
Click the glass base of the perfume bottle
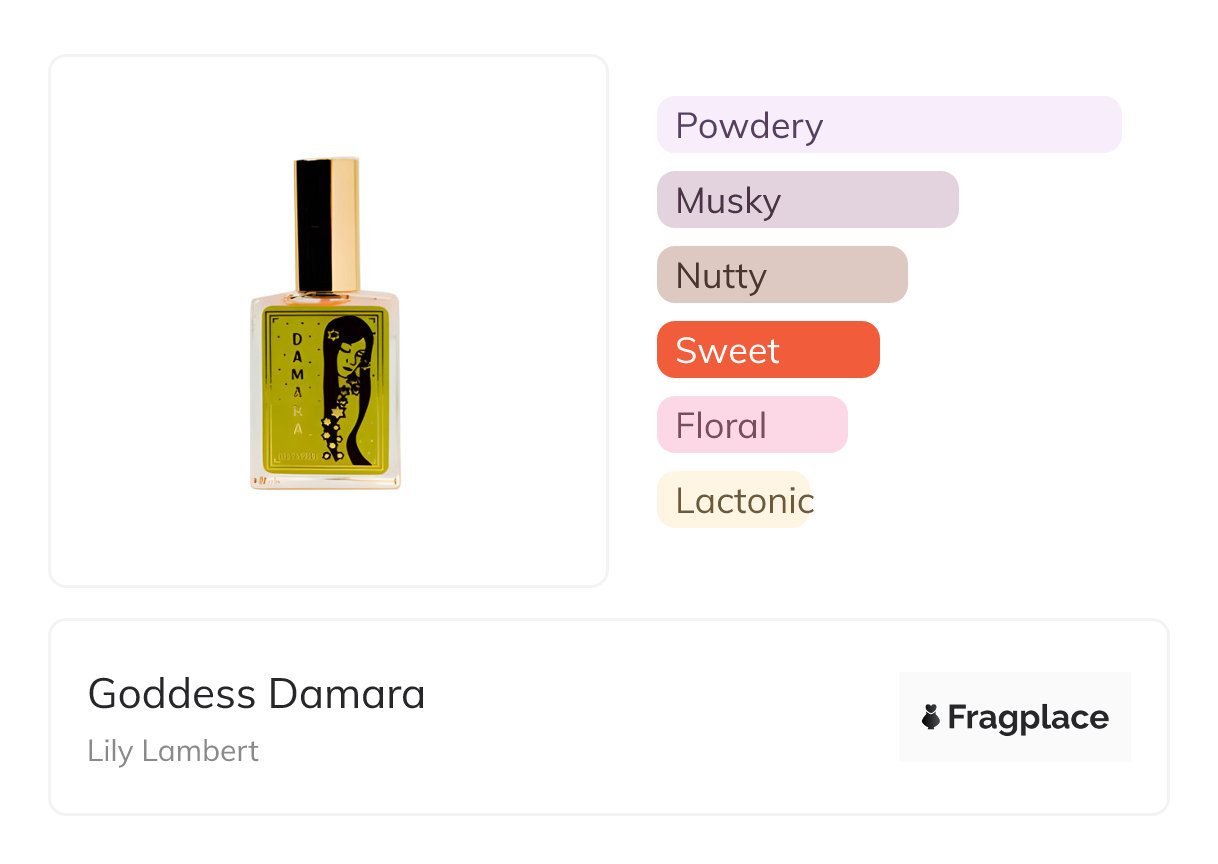[325, 481]
